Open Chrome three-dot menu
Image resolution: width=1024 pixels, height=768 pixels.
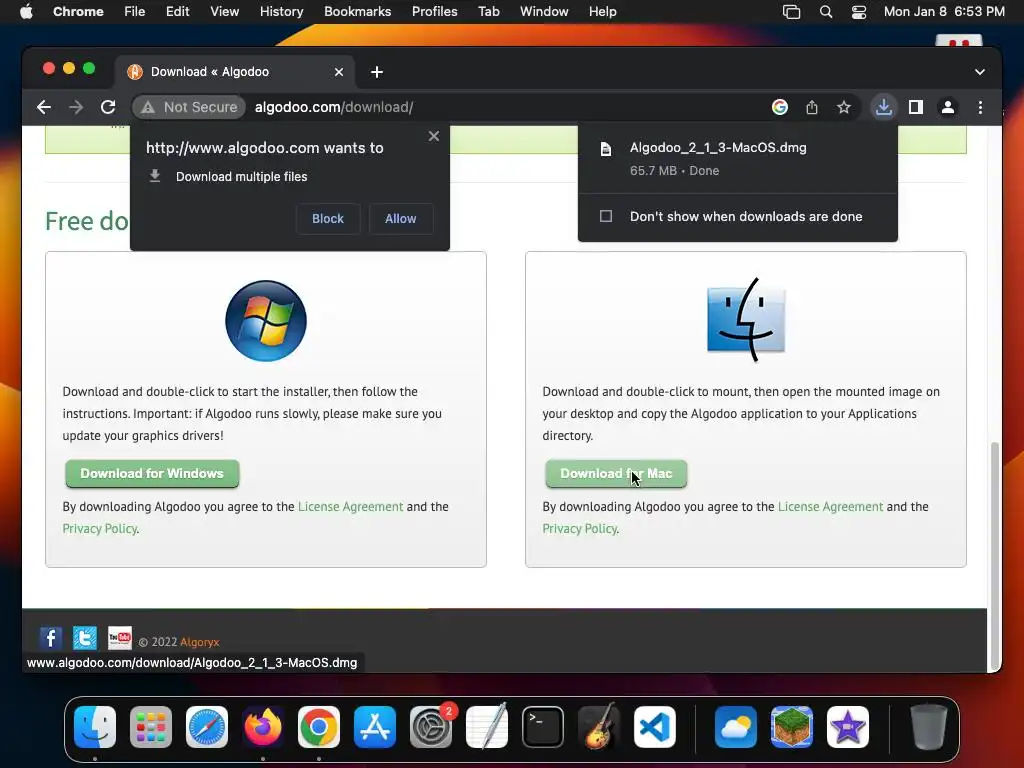[x=980, y=107]
